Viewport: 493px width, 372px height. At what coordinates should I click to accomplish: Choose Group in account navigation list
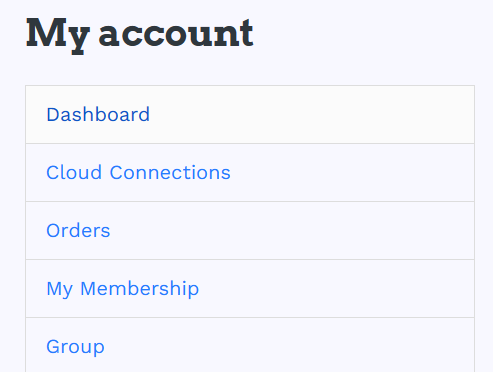pyautogui.click(x=75, y=347)
